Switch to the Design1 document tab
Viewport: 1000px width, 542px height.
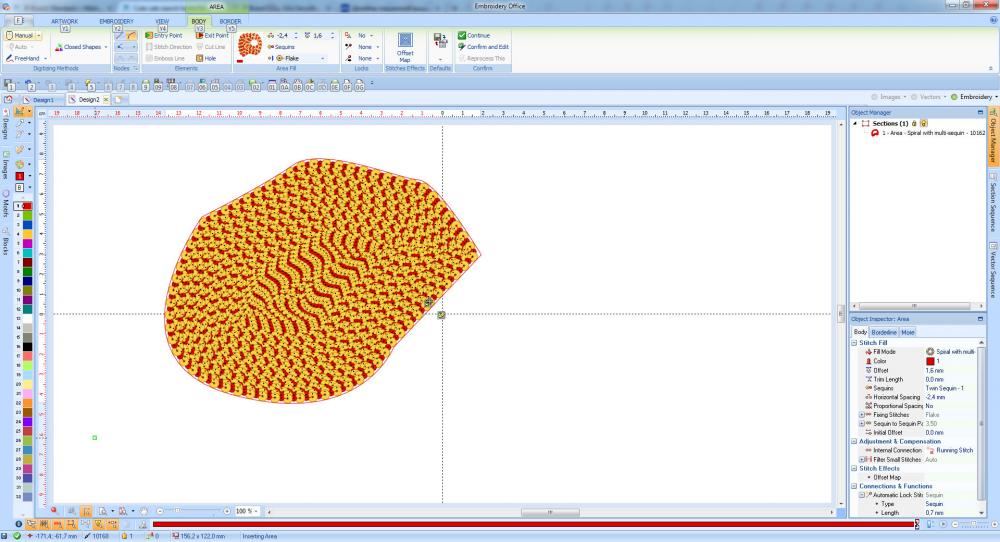tap(42, 100)
